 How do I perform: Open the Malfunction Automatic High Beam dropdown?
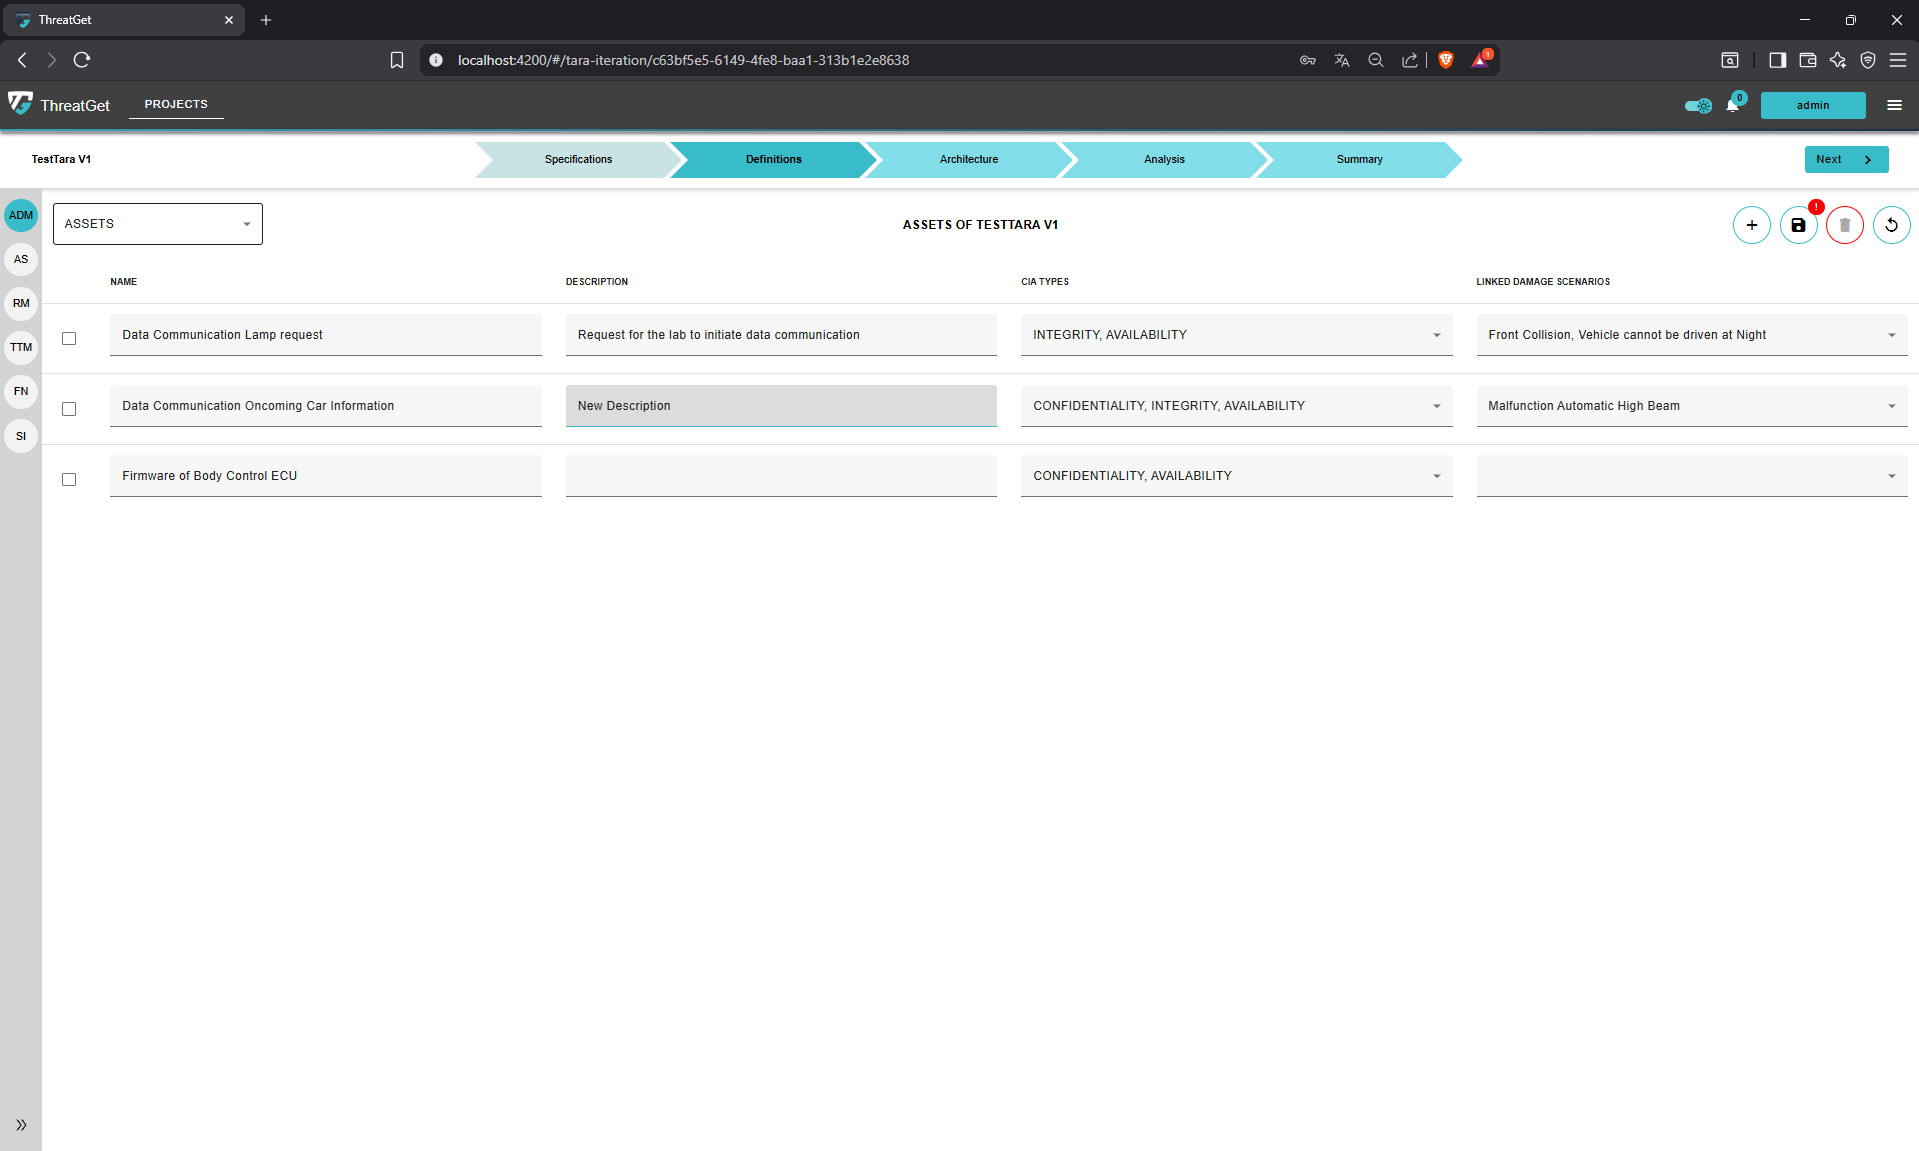point(1691,406)
